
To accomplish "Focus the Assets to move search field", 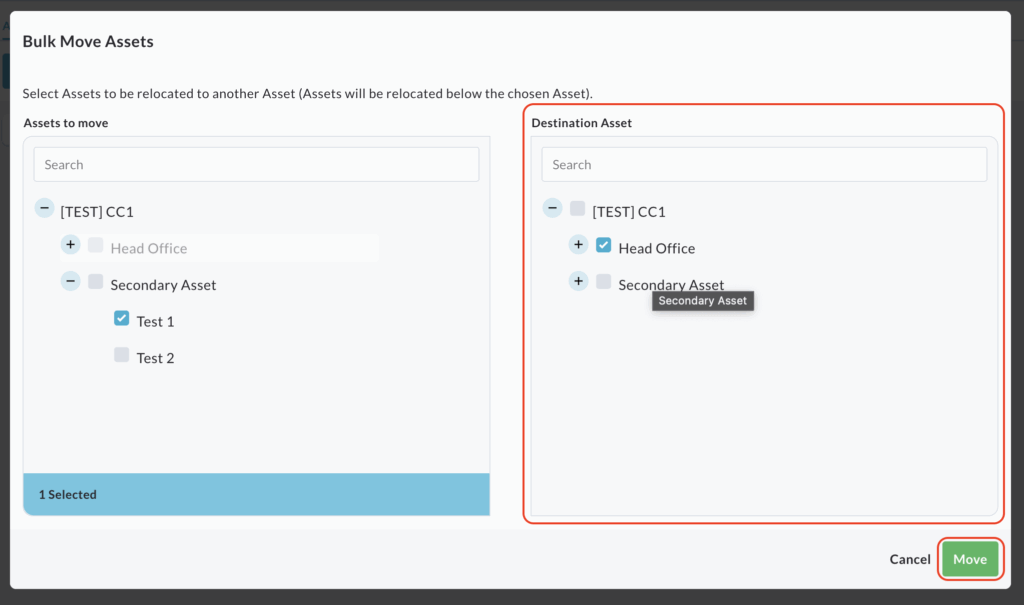I will pyautogui.click(x=256, y=165).
